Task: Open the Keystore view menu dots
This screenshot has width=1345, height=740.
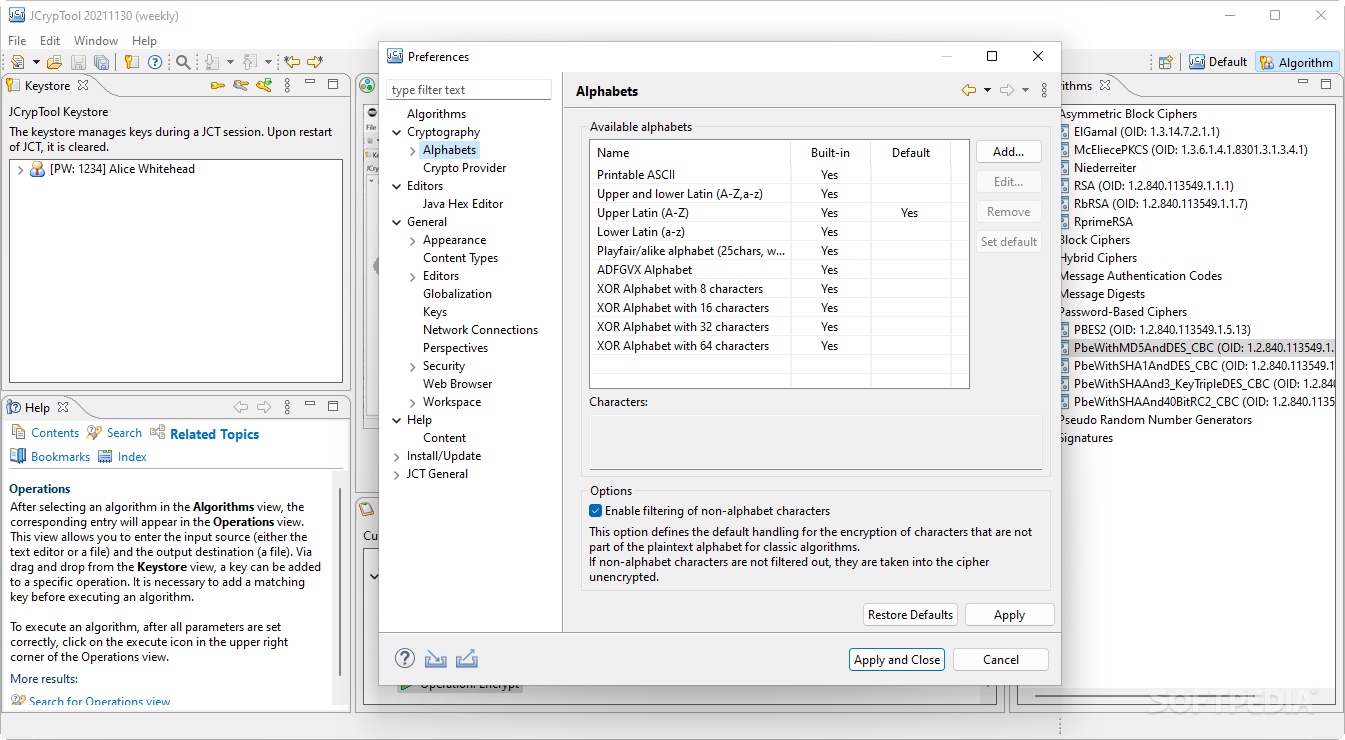Action: pyautogui.click(x=287, y=85)
